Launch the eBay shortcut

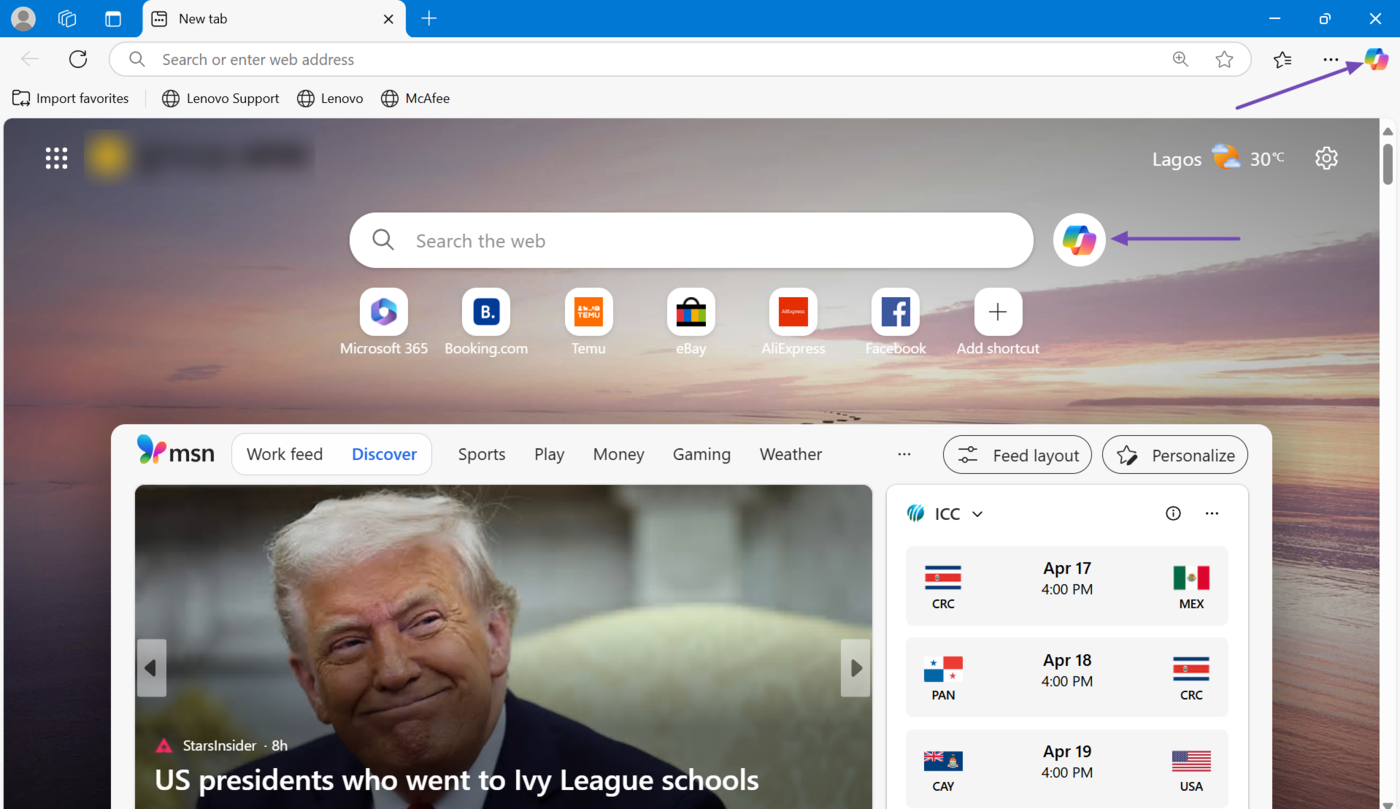(x=691, y=312)
